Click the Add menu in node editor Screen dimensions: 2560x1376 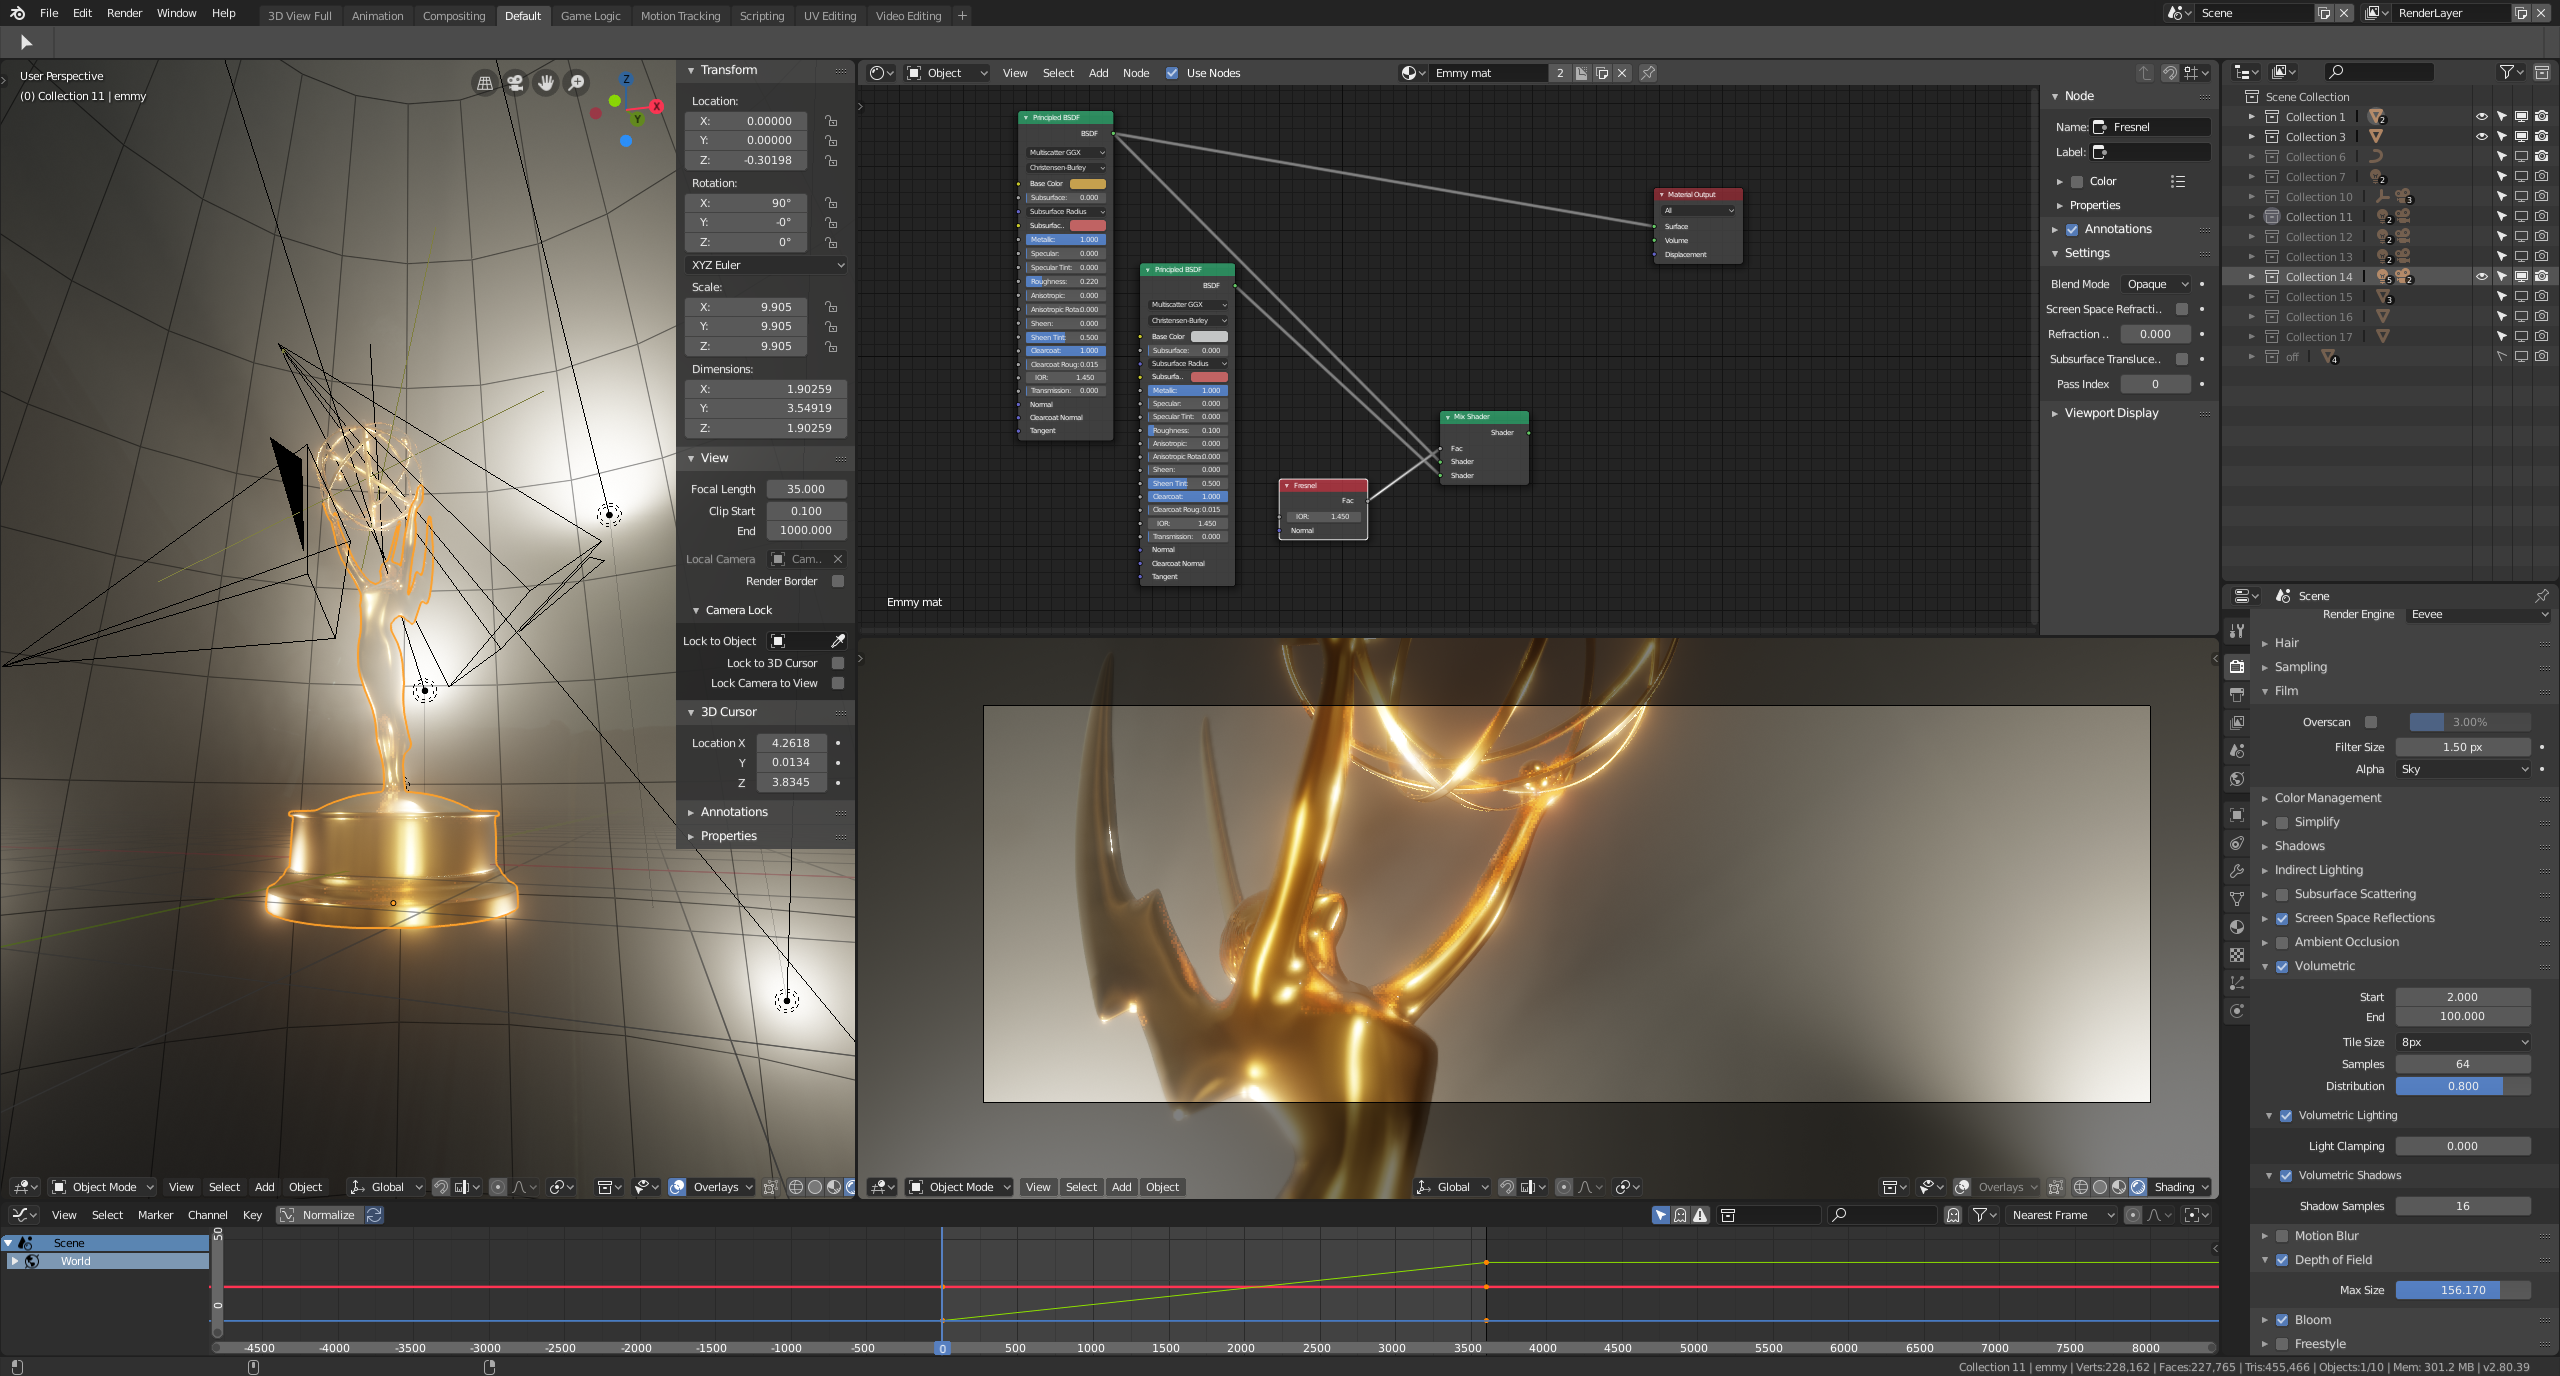(x=1100, y=73)
